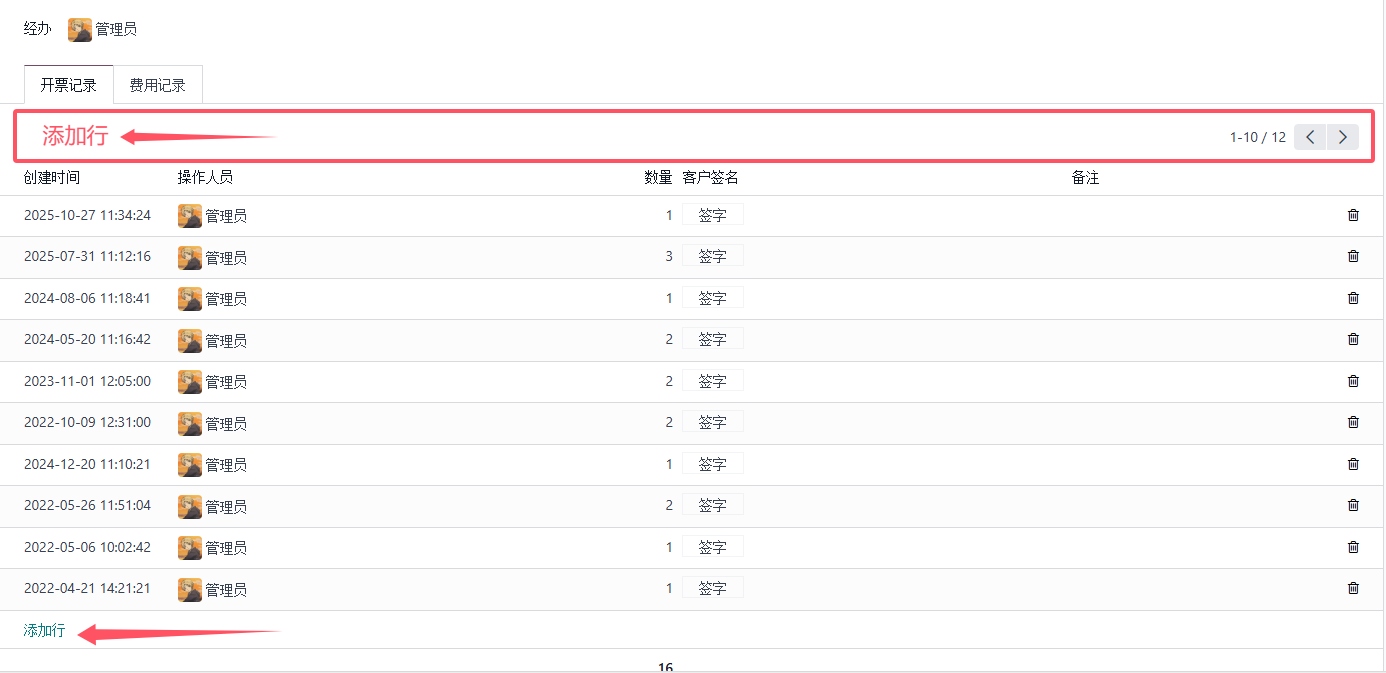Image resolution: width=1386 pixels, height=673 pixels.
Task: Remove the 2024-12-20 11:10:21 record
Action: [x=1353, y=464]
